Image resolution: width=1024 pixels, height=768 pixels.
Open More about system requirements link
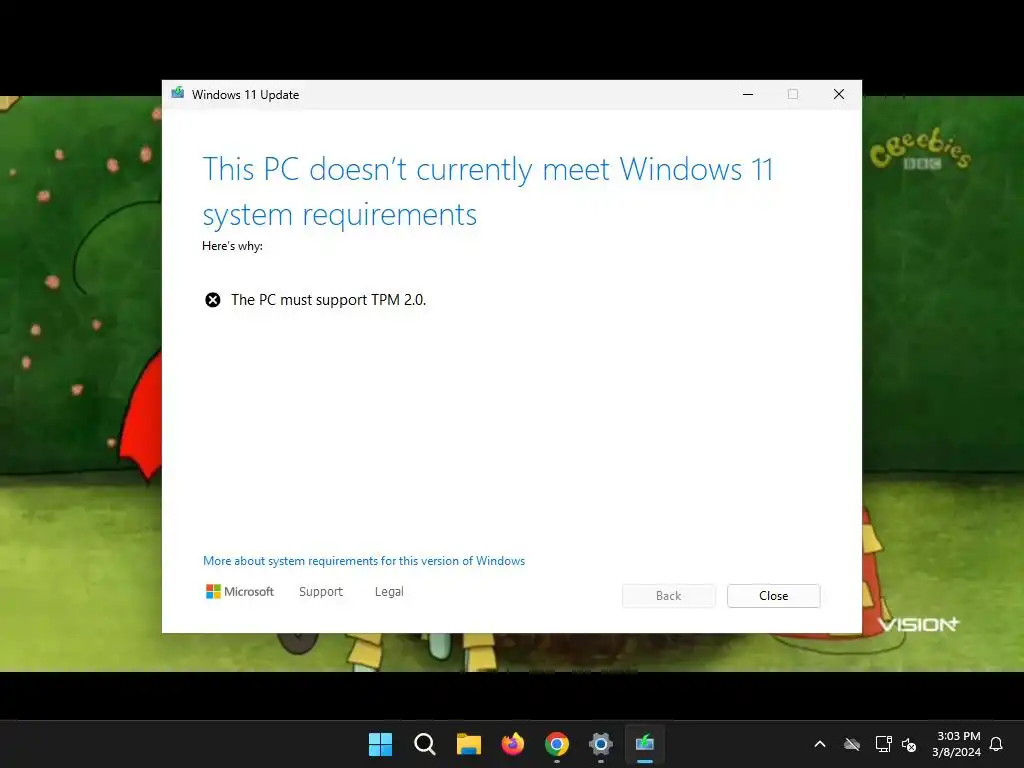click(364, 561)
